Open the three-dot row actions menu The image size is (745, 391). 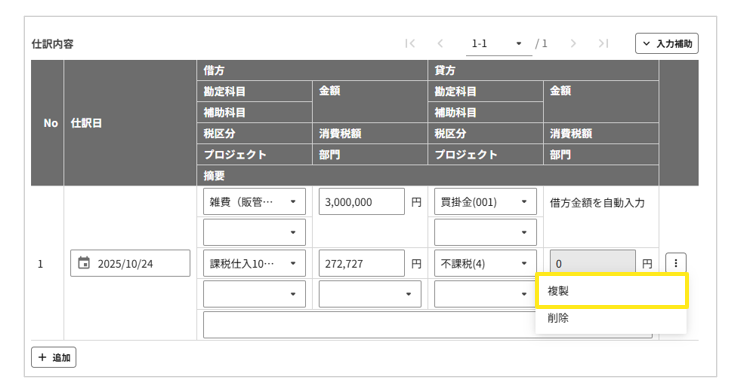point(676,263)
